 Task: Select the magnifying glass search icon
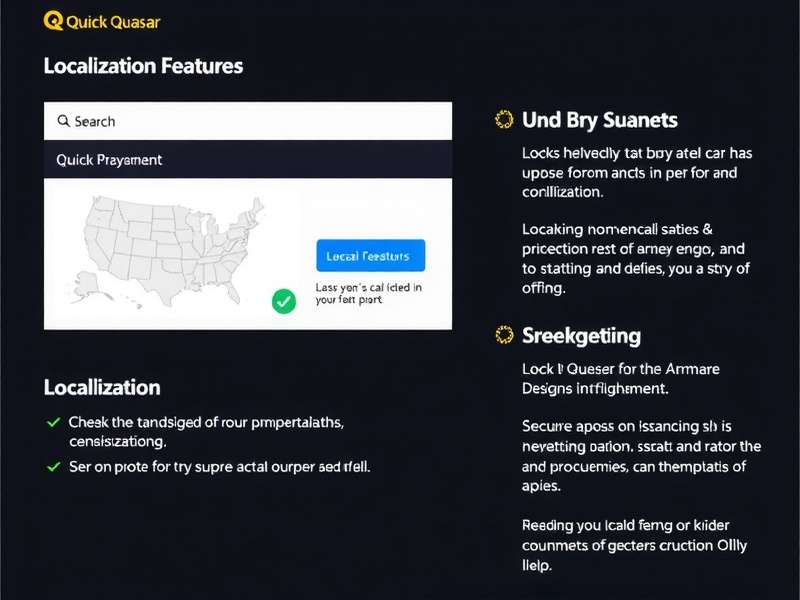pos(65,120)
